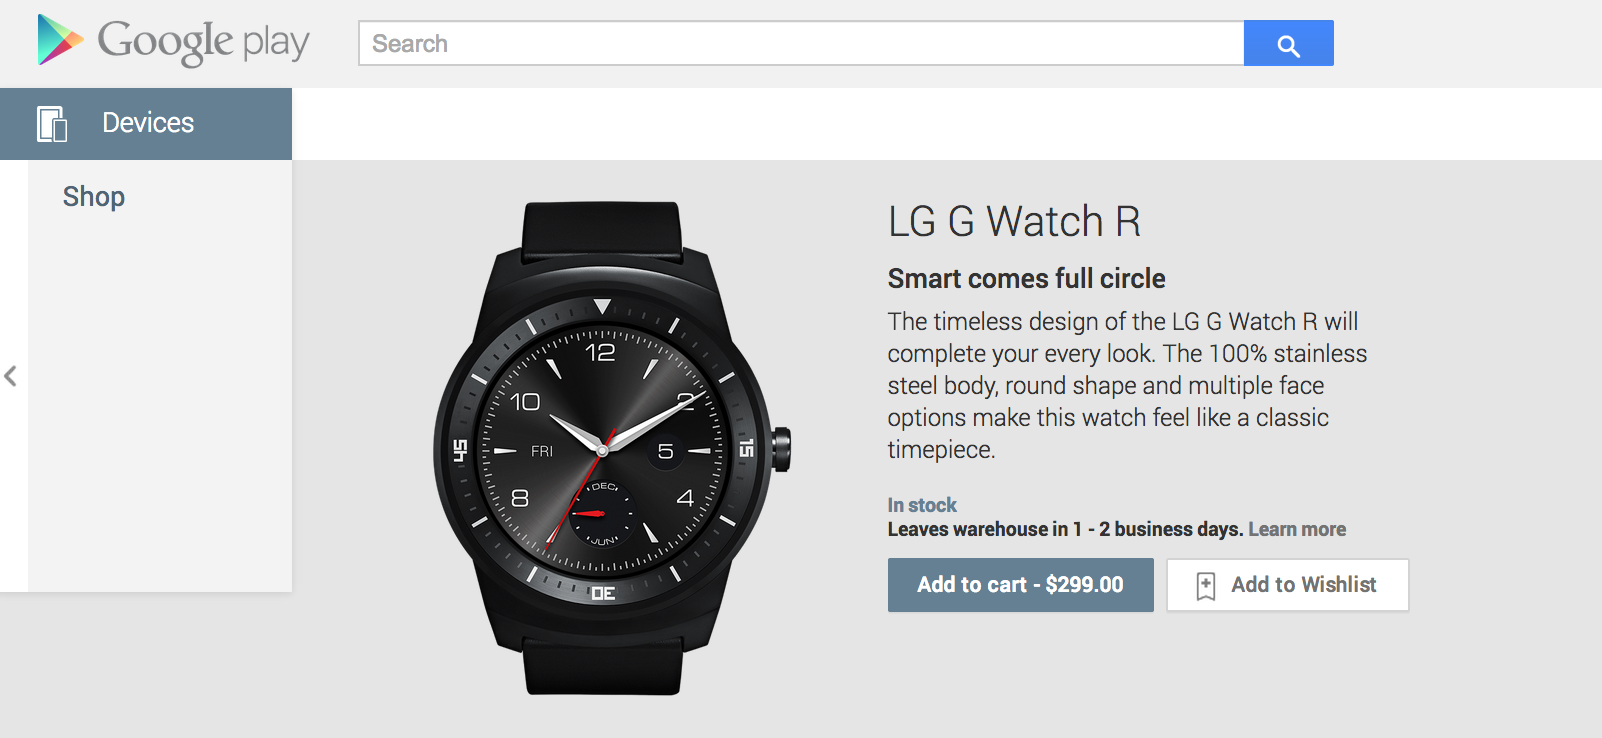The width and height of the screenshot is (1602, 738).
Task: Click the Leaves warehouse shipping notice text
Action: pyautogui.click(x=1065, y=529)
